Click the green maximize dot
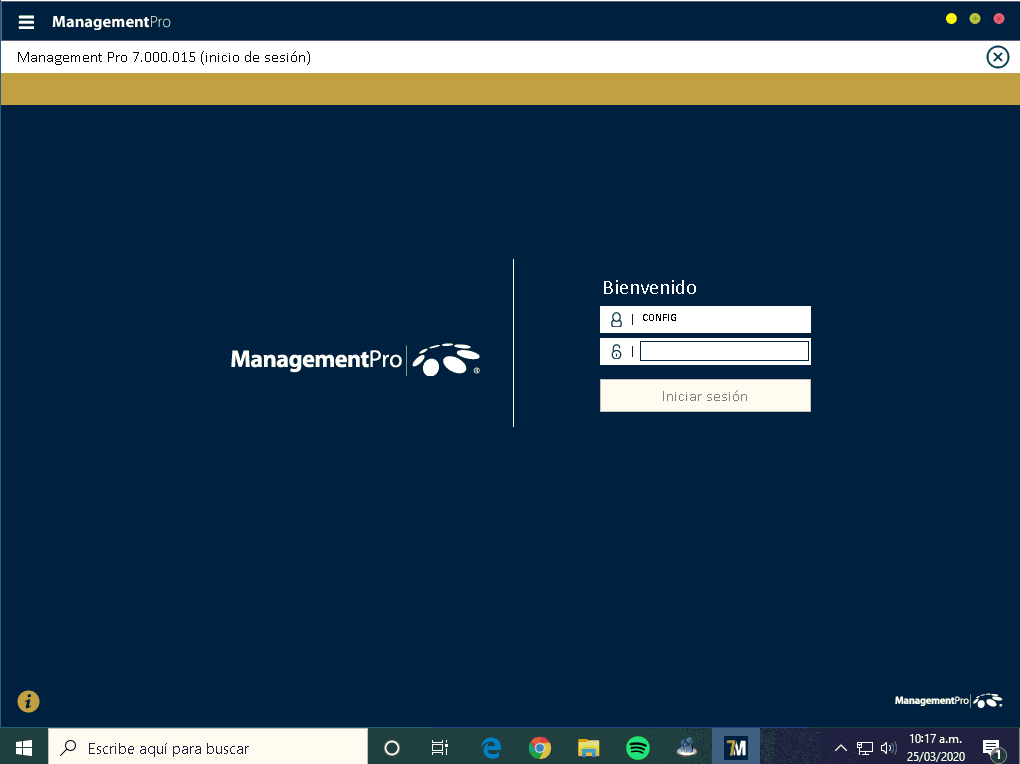The width and height of the screenshot is (1020, 764). coord(975,19)
